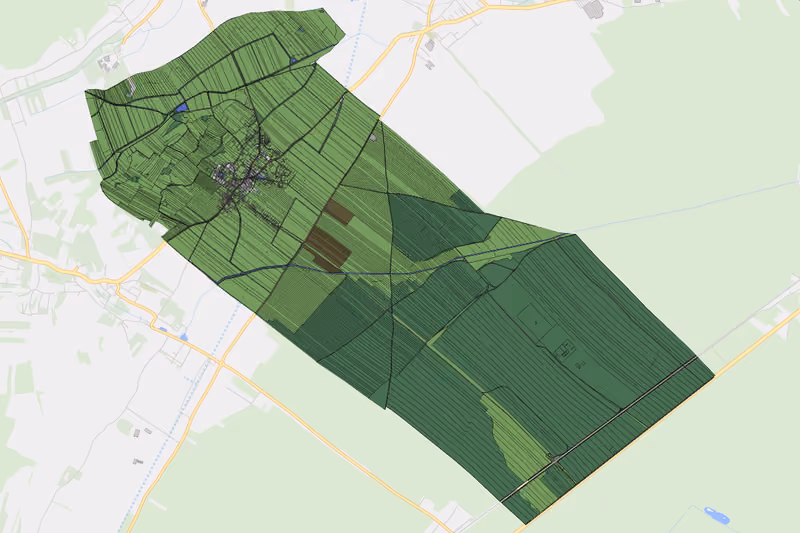Select the upper brown field parcel
Image resolution: width=800 pixels, height=533 pixels.
point(338,212)
